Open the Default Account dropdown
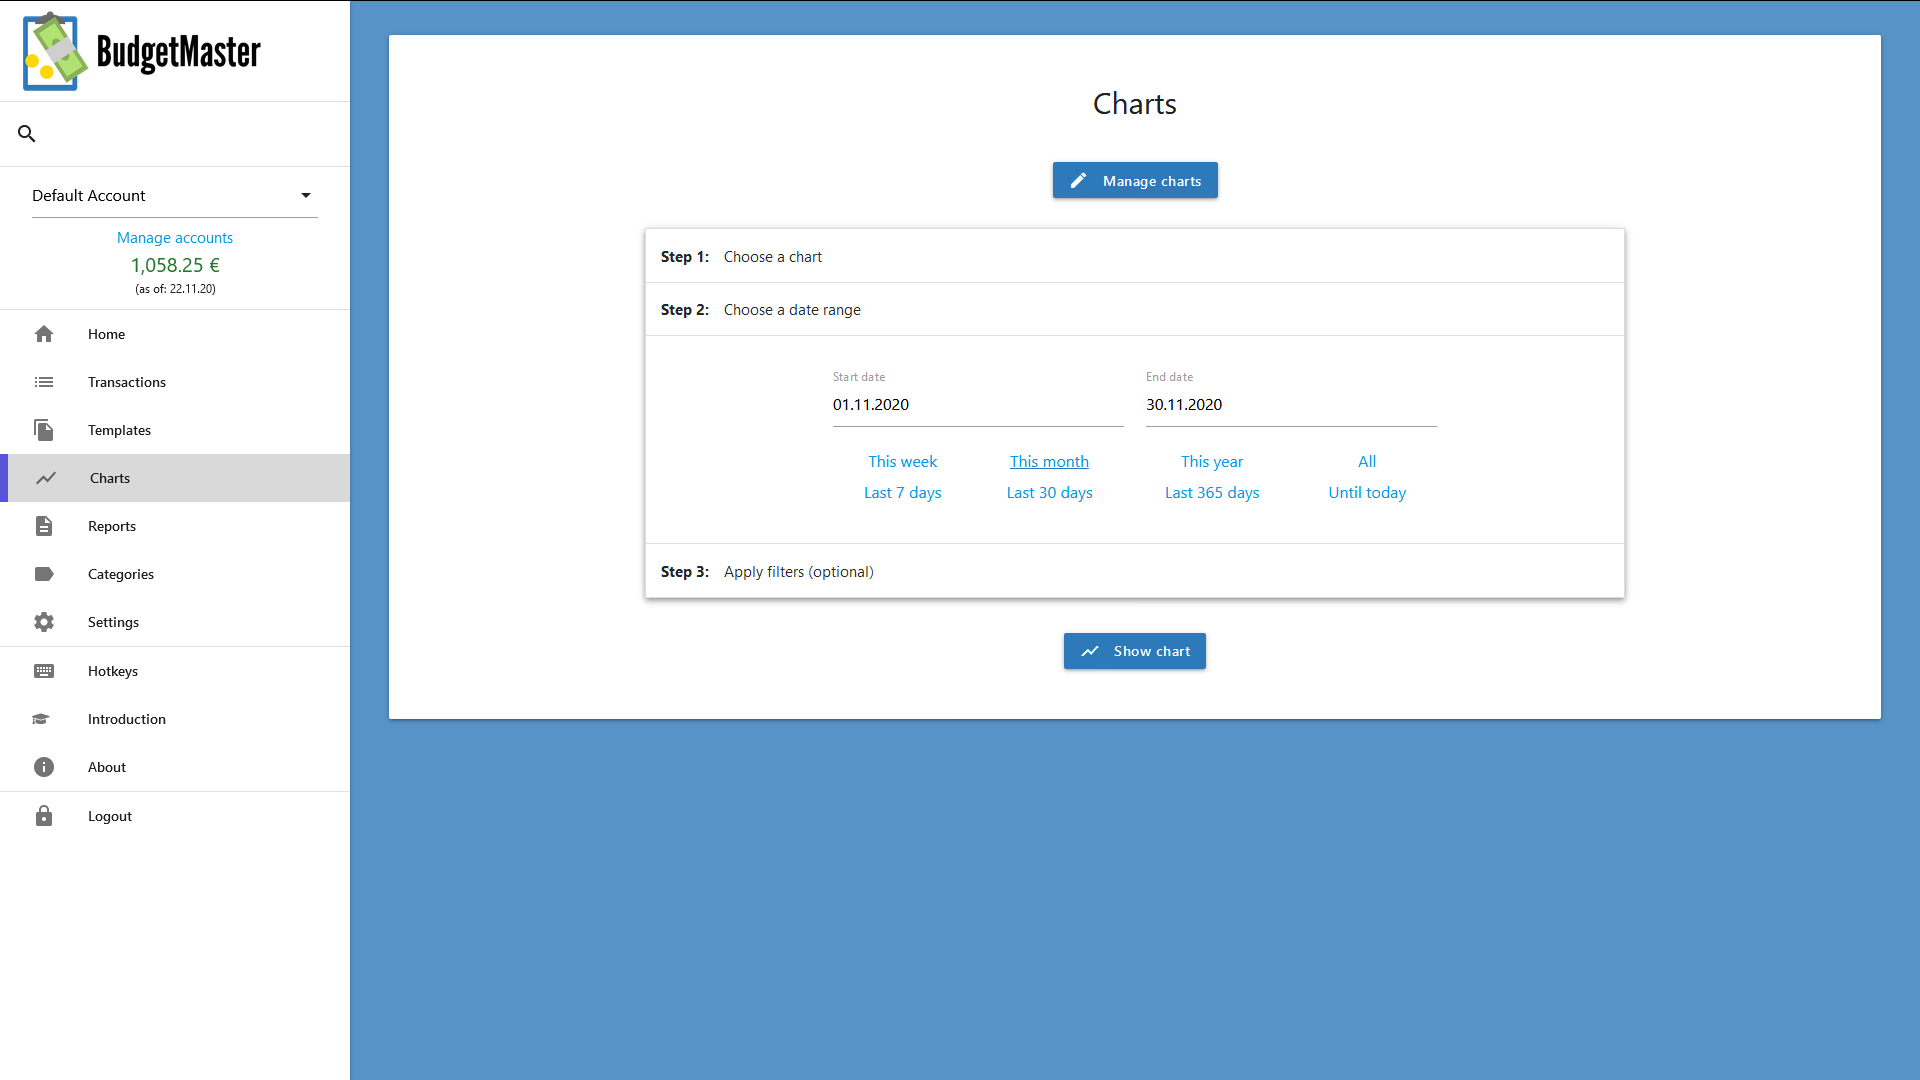The image size is (1920, 1080). pos(175,196)
